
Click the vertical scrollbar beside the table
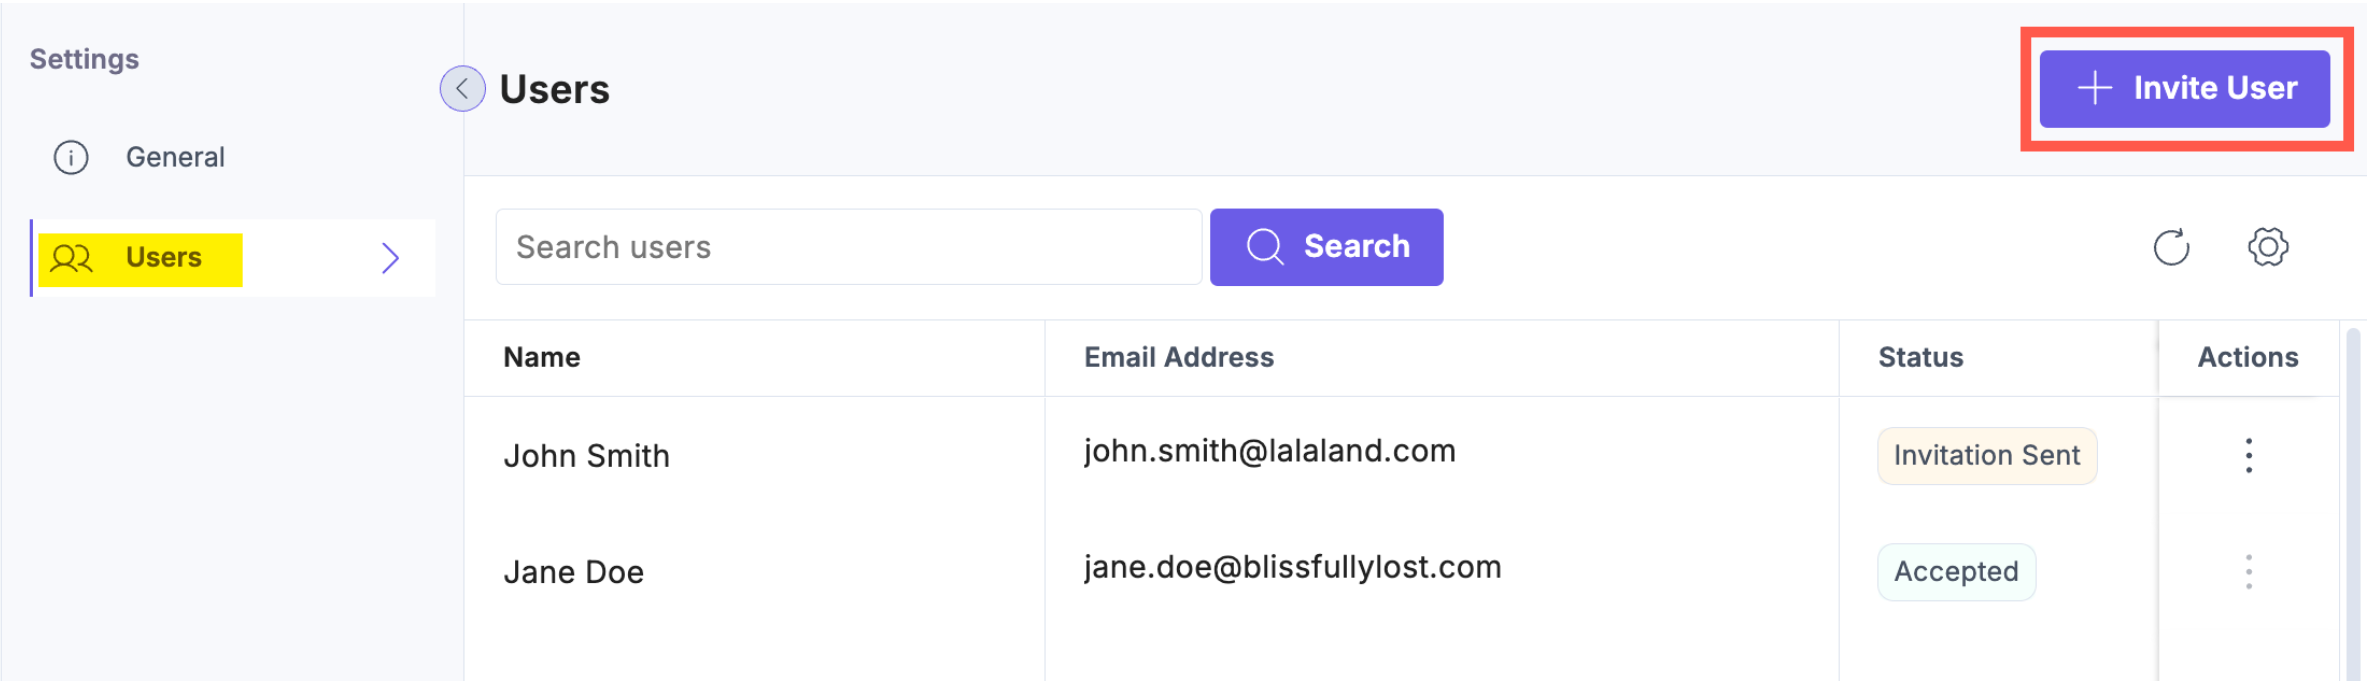[x=2353, y=500]
